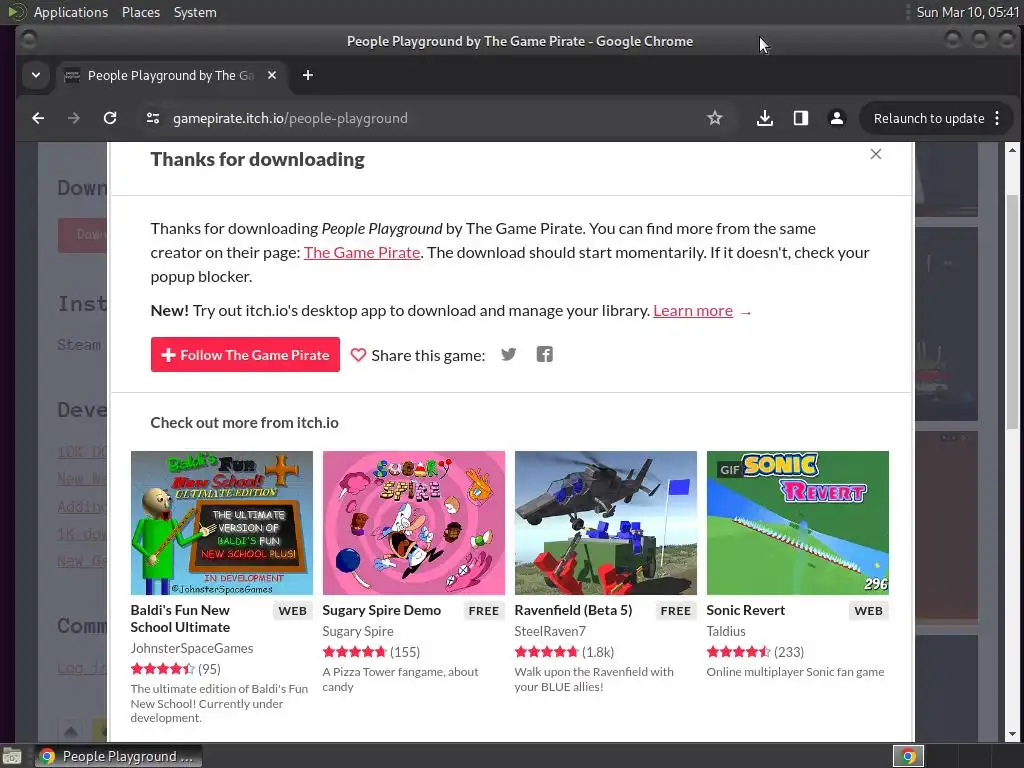The image size is (1024, 768).
Task: Click the page vertical scrollbar thumb
Action: (x=1012, y=310)
